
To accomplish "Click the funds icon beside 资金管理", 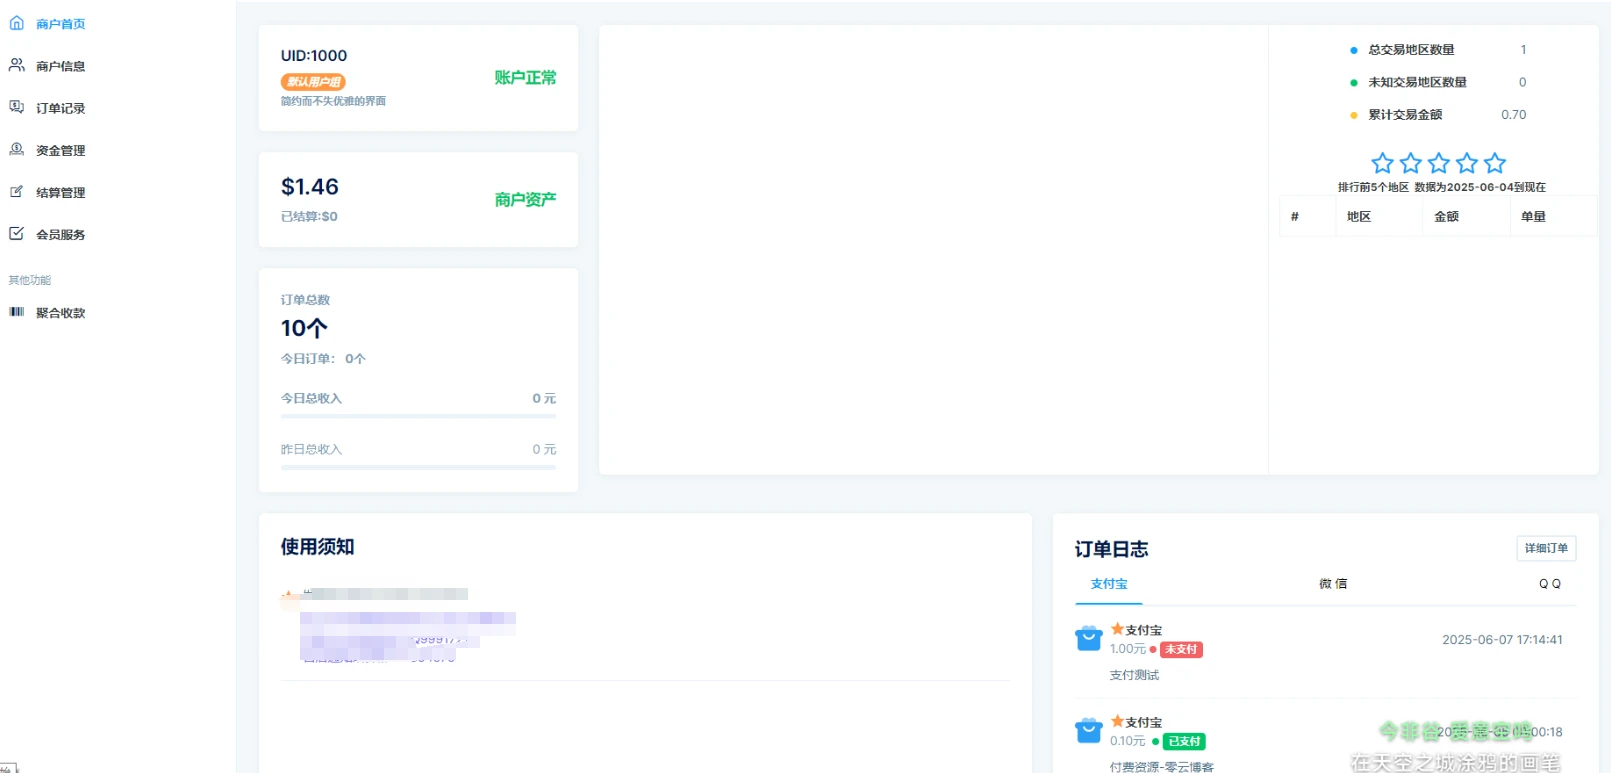I will point(17,149).
